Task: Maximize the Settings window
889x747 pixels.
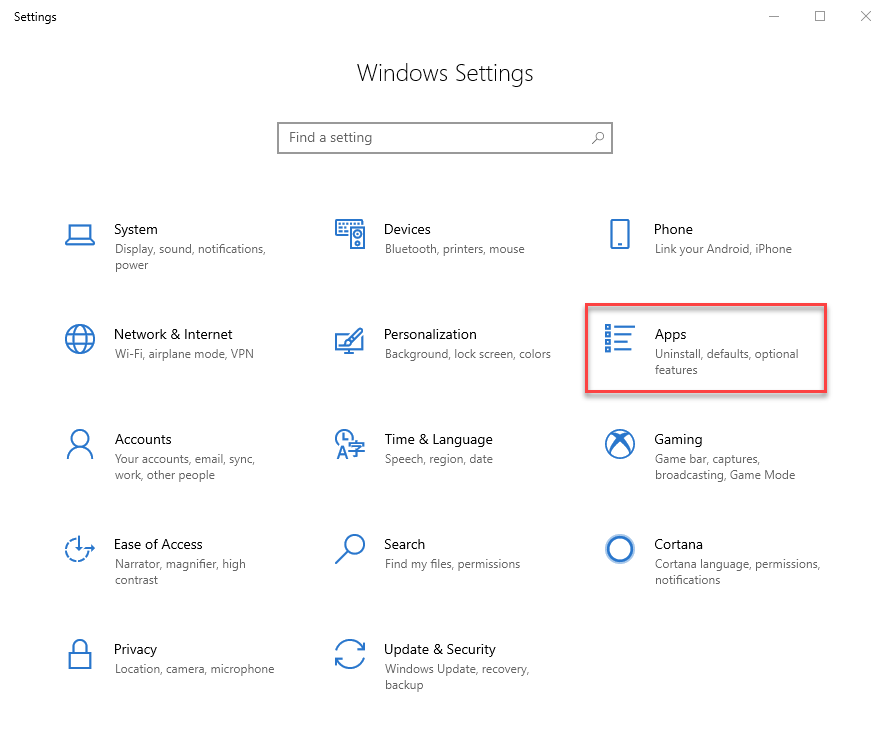Action: (x=820, y=16)
